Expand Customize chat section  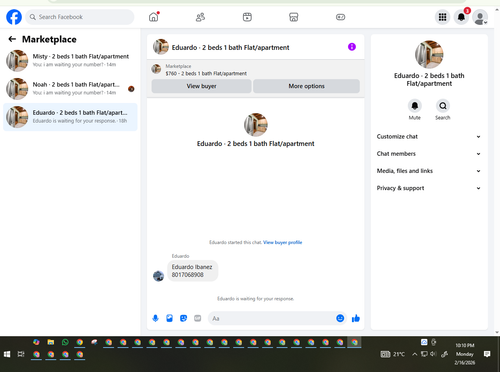pos(429,137)
